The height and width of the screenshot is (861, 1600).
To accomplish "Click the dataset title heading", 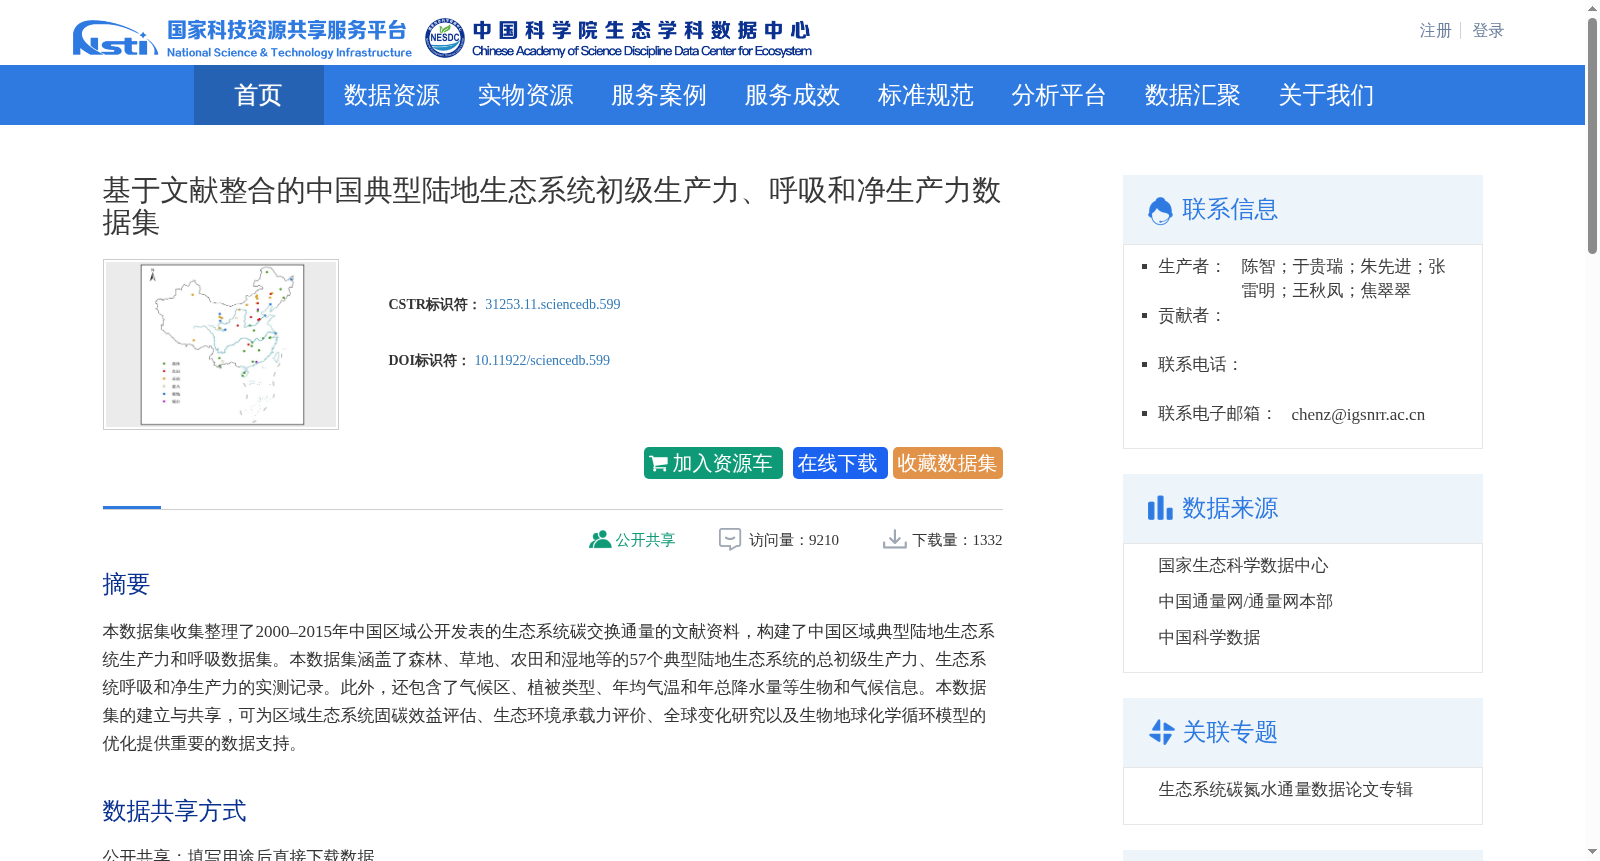I will 552,206.
